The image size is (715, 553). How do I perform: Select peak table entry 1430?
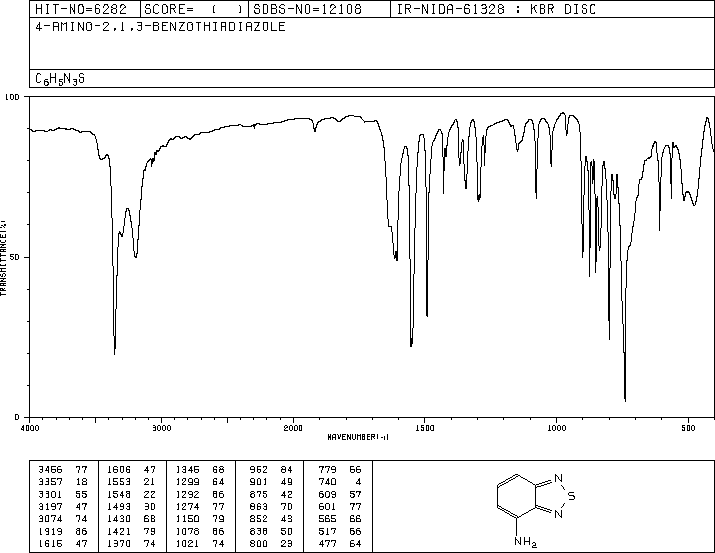pyautogui.click(x=131, y=519)
